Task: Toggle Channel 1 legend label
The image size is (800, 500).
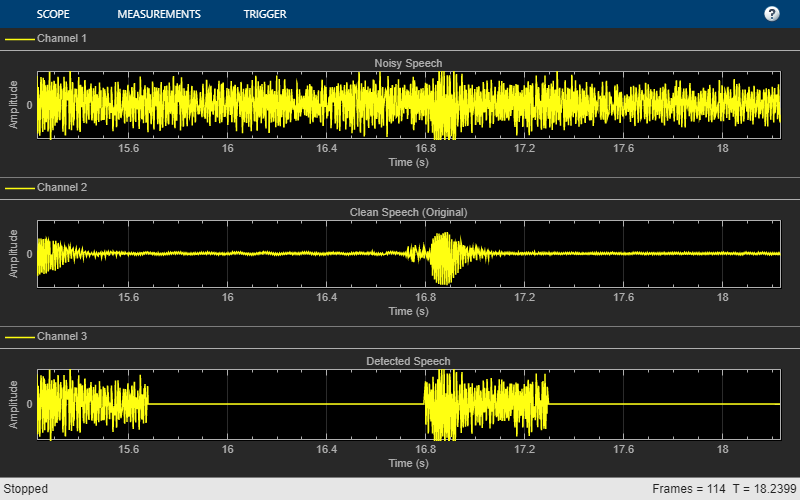Action: (62, 38)
